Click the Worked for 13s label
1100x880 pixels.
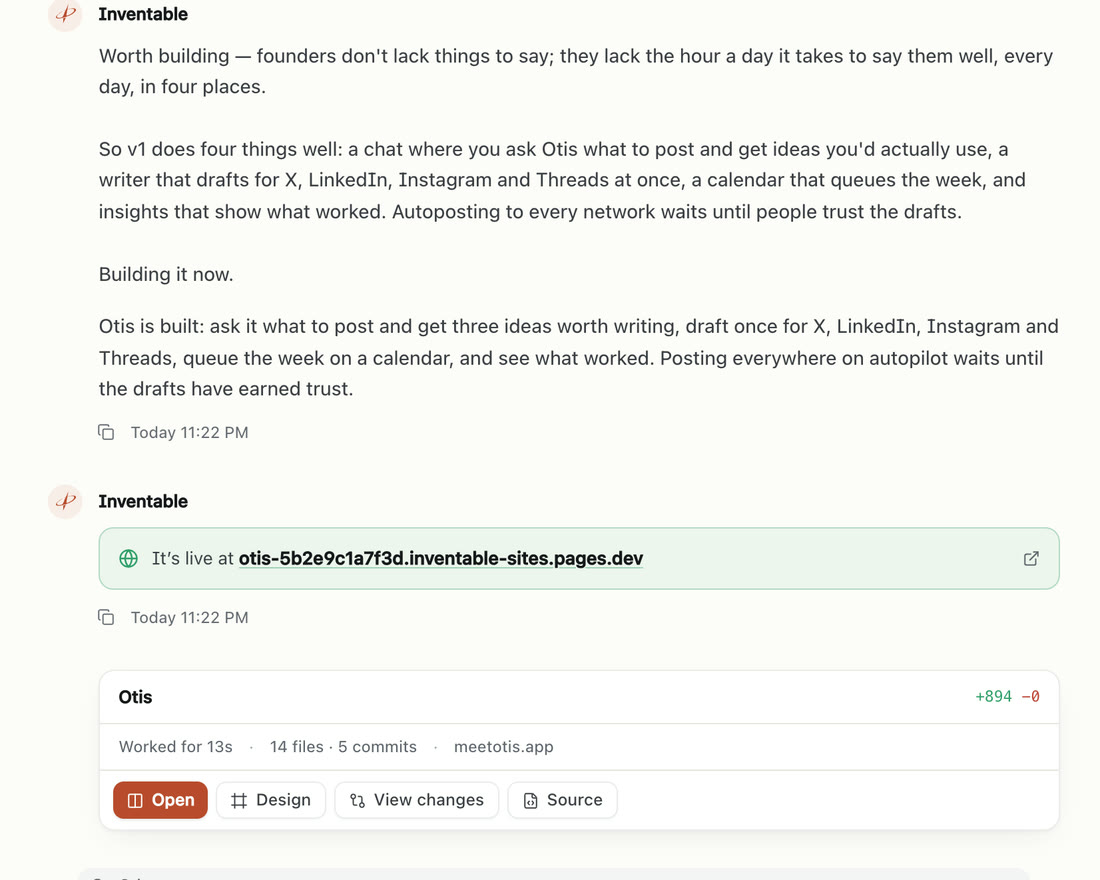click(x=175, y=747)
